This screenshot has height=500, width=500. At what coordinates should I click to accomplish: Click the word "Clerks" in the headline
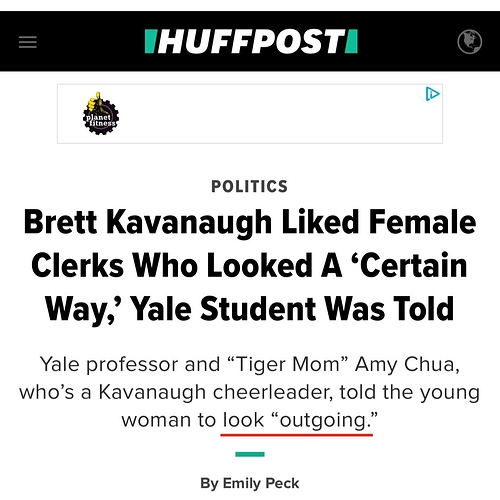coord(77,266)
